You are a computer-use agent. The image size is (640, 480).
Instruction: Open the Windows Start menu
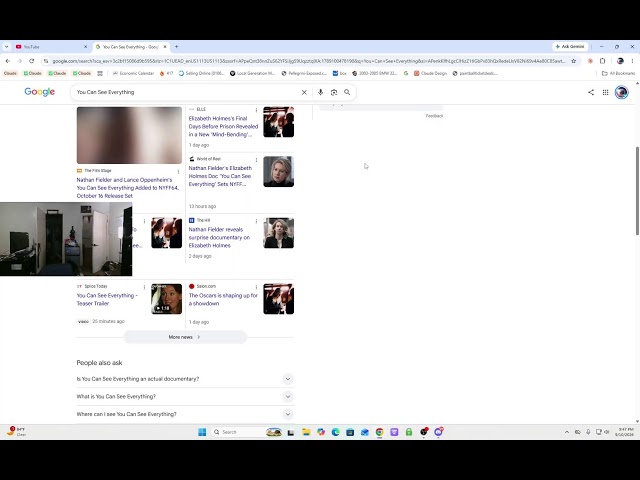(202, 432)
